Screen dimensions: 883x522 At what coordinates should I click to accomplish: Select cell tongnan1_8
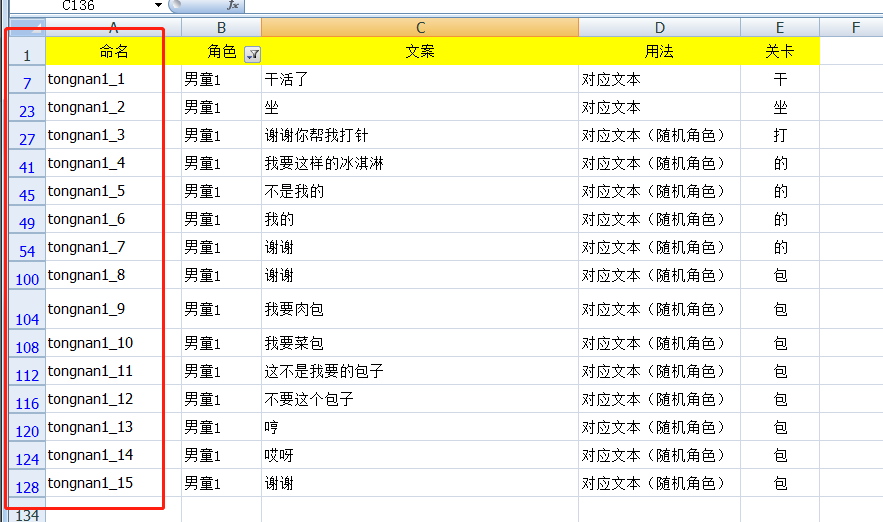[113, 275]
